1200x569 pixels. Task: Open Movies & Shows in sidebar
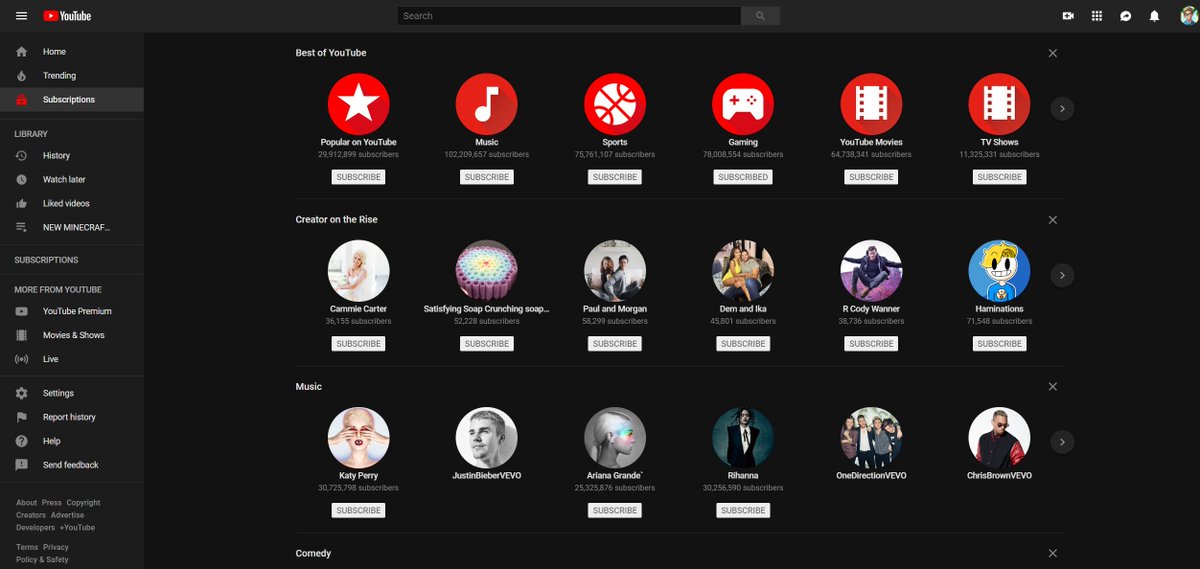(72, 336)
